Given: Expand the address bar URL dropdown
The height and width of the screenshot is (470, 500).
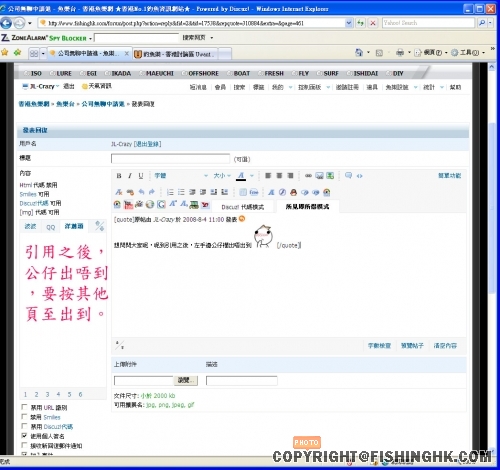Looking at the screenshot, I should click(x=349, y=23).
